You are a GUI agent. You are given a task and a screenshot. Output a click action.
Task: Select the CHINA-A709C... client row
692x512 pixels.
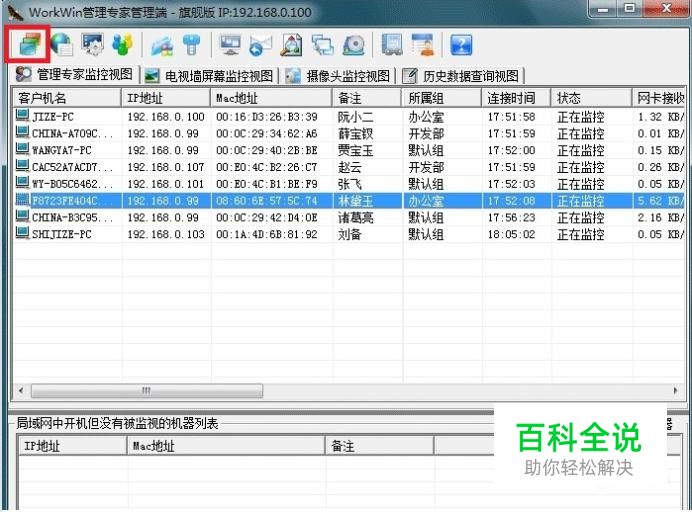(x=349, y=134)
